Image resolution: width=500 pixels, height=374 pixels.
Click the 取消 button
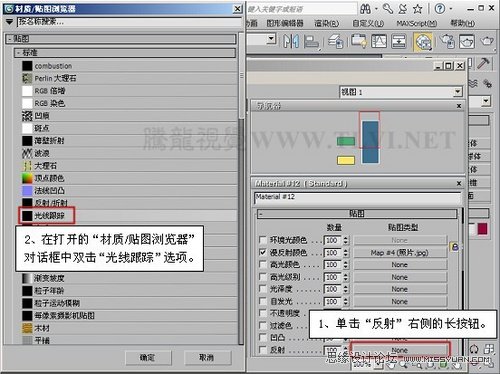pyautogui.click(x=207, y=358)
